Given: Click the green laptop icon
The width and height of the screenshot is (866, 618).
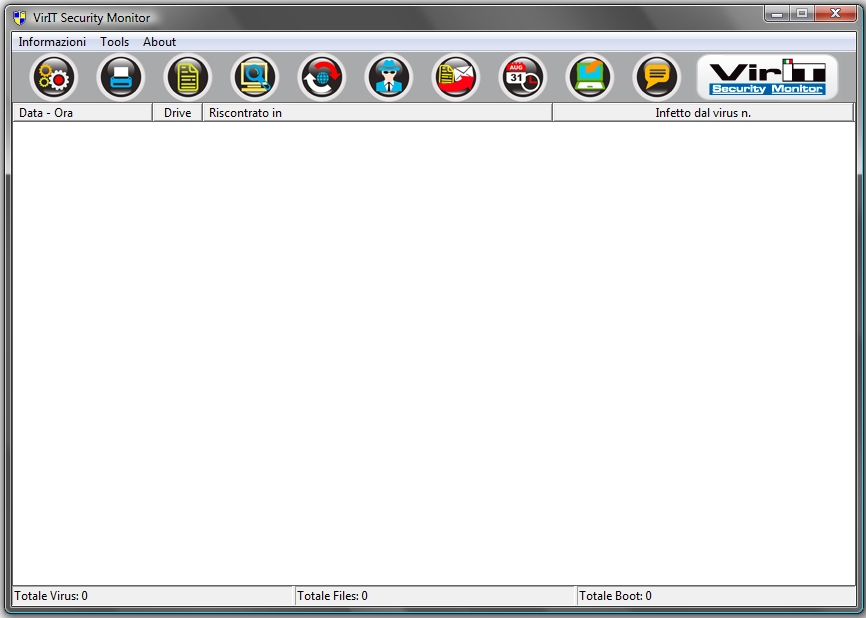Looking at the screenshot, I should click(590, 77).
